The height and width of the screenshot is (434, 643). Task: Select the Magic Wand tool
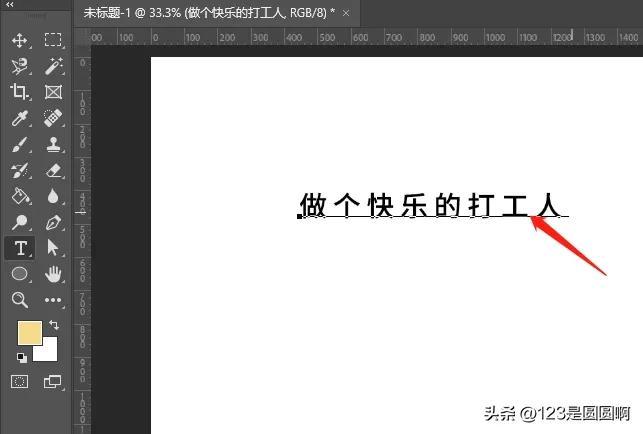[x=53, y=66]
